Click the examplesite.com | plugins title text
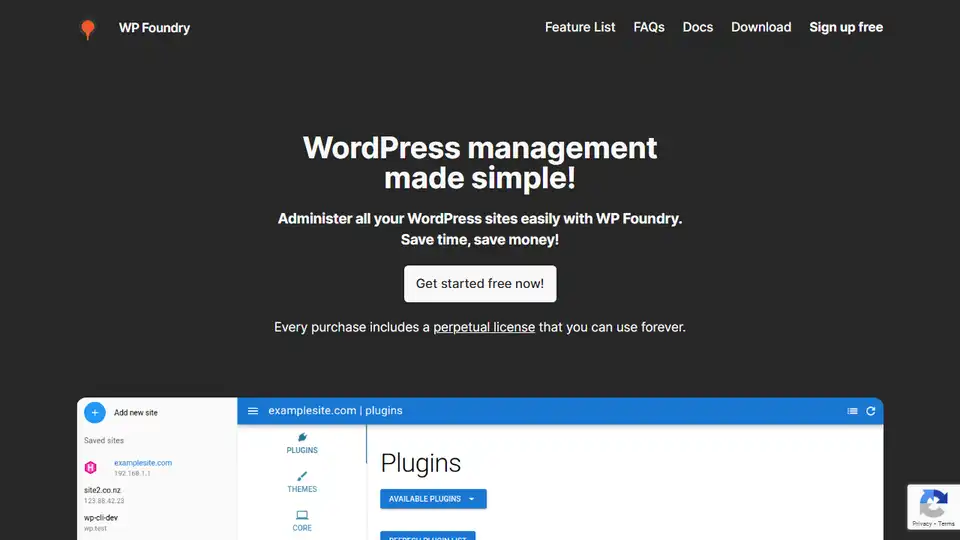960x540 pixels. pos(336,411)
